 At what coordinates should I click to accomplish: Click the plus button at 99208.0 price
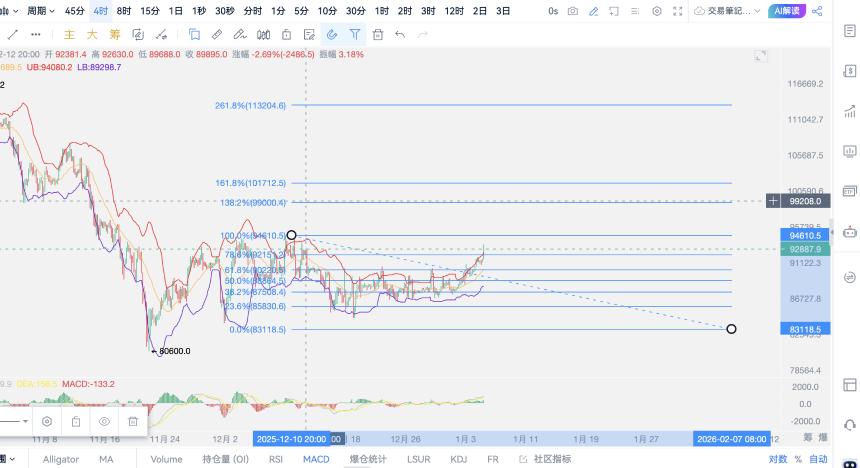773,201
